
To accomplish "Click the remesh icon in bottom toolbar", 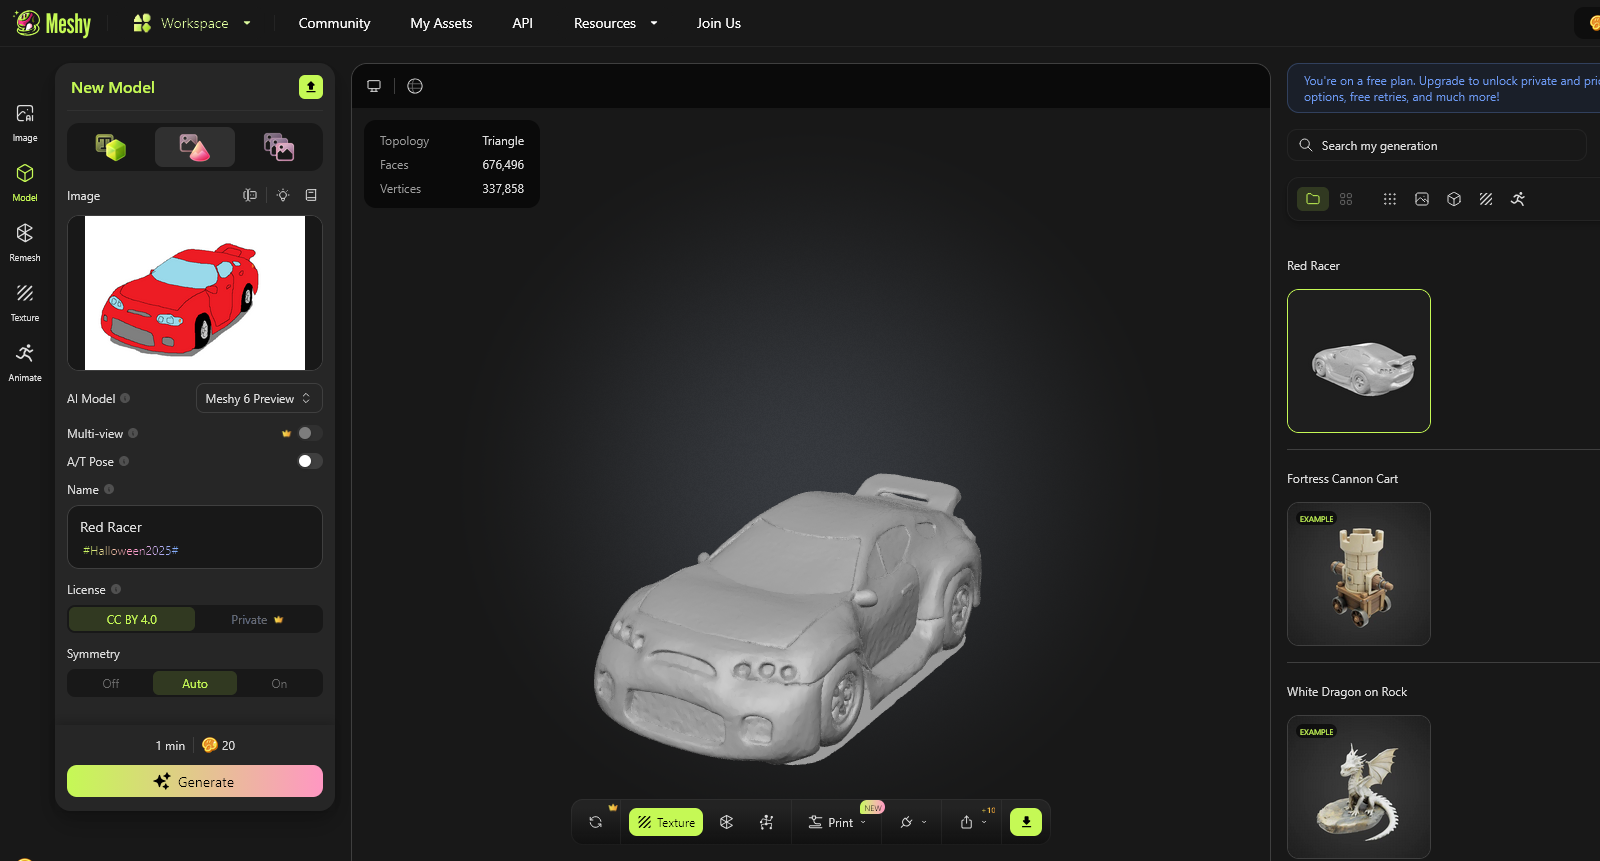I will [727, 822].
